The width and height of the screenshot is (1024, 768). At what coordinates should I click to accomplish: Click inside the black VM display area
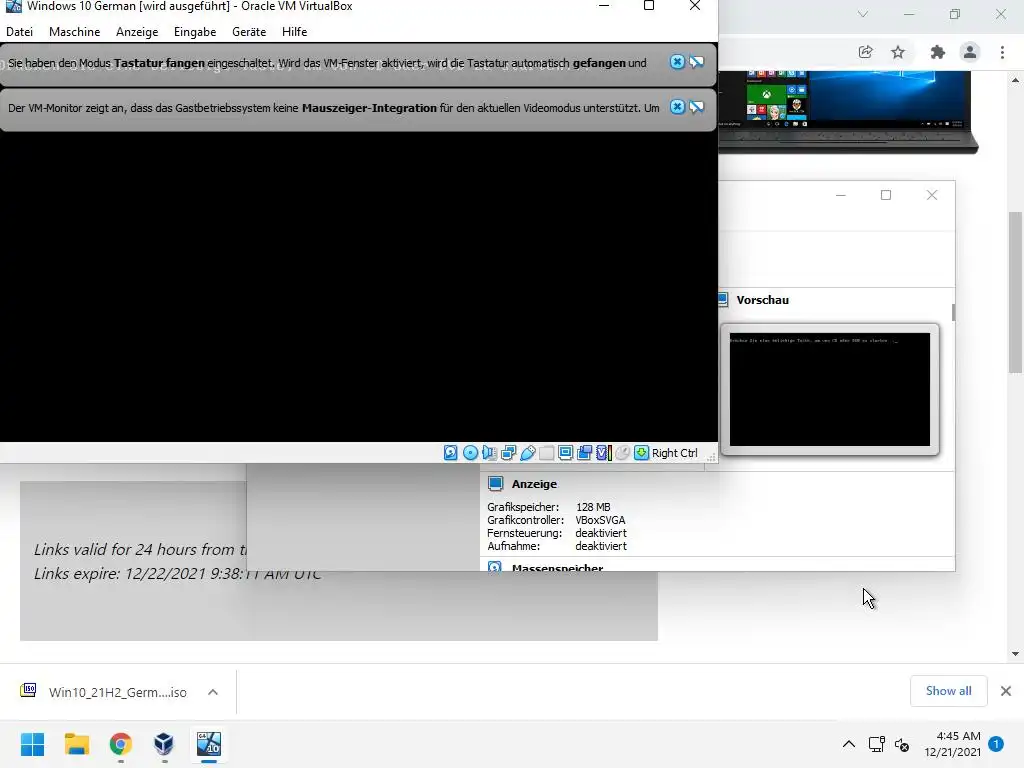pos(359,287)
